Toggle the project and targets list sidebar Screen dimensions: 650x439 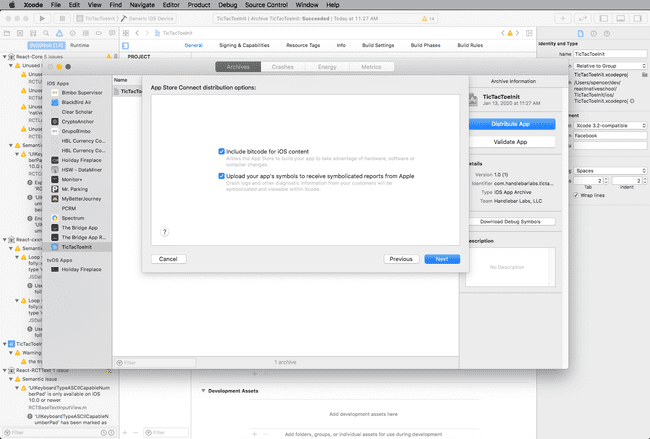coord(126,46)
